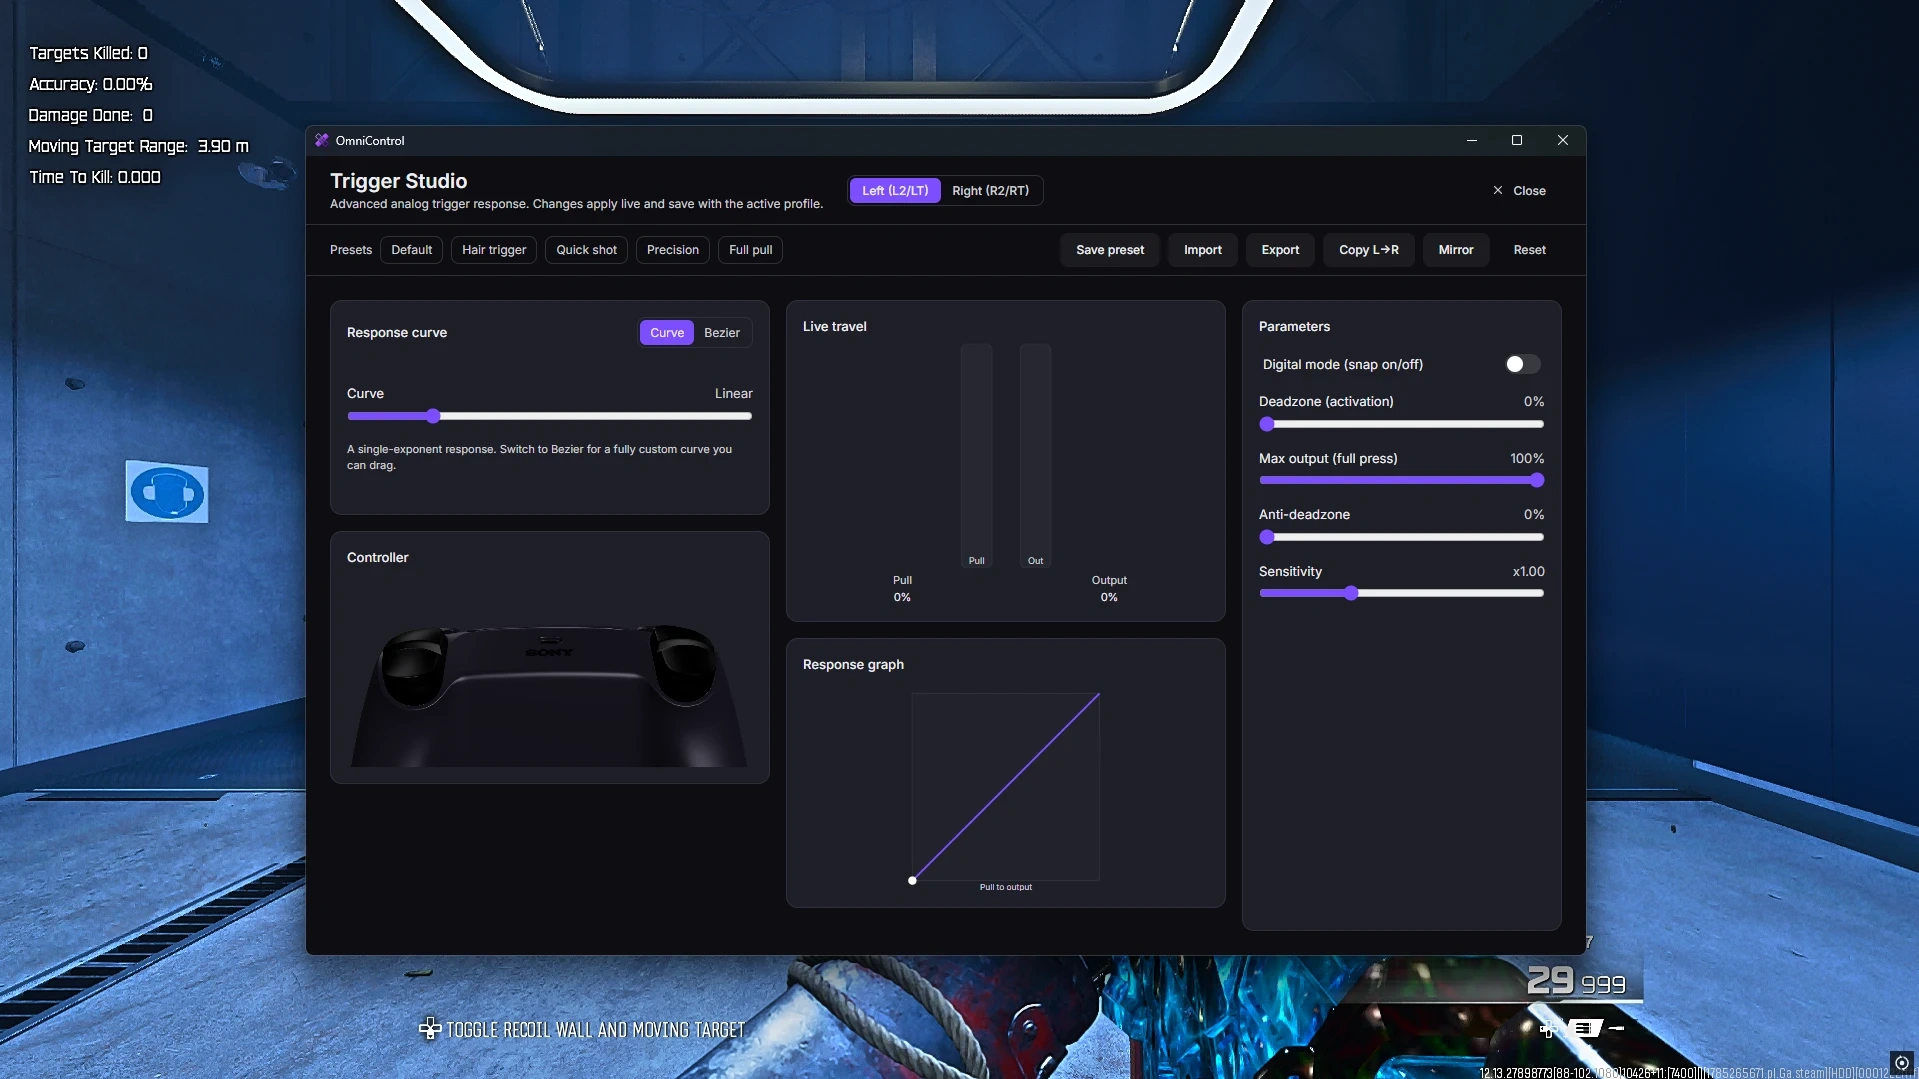The height and width of the screenshot is (1079, 1919).
Task: Click the OmniControl app icon in title bar
Action: pyautogui.click(x=322, y=140)
